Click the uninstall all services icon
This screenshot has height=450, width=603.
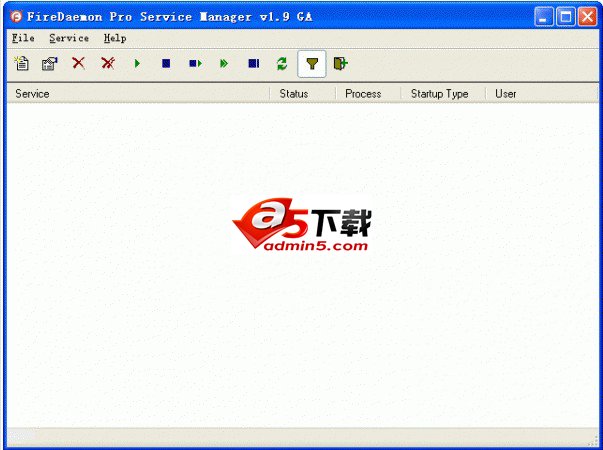click(x=108, y=63)
